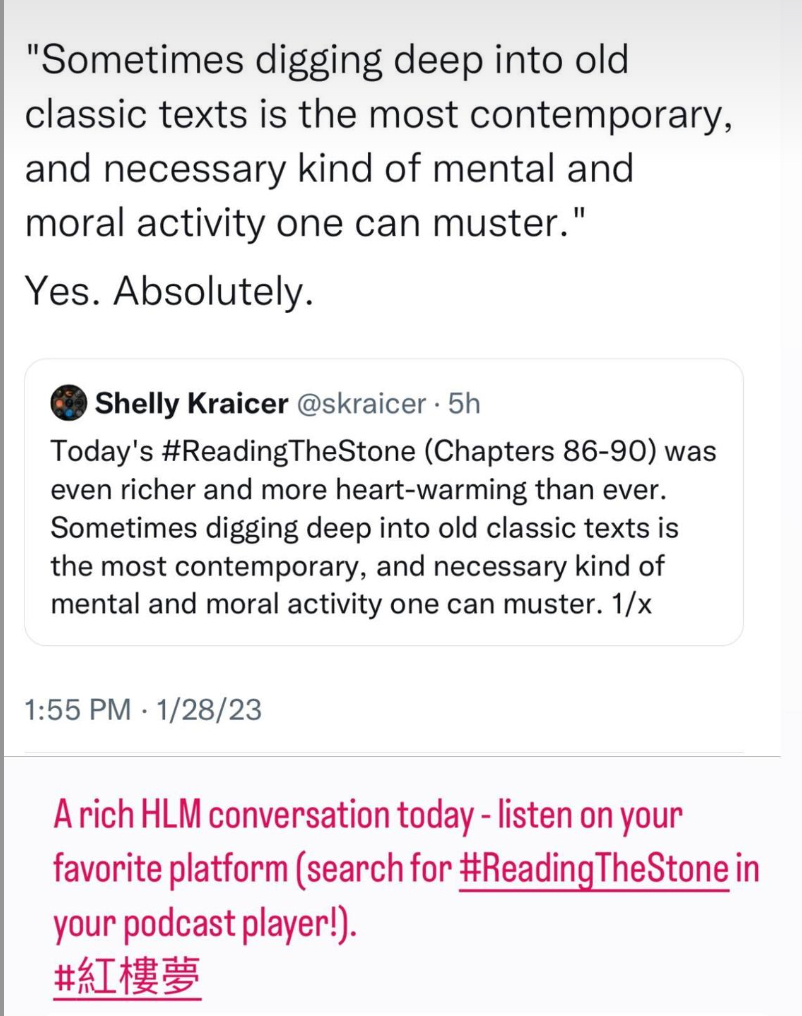Click the Shelly Kraicer display name
The image size is (802, 1016).
pyautogui.click(x=188, y=403)
